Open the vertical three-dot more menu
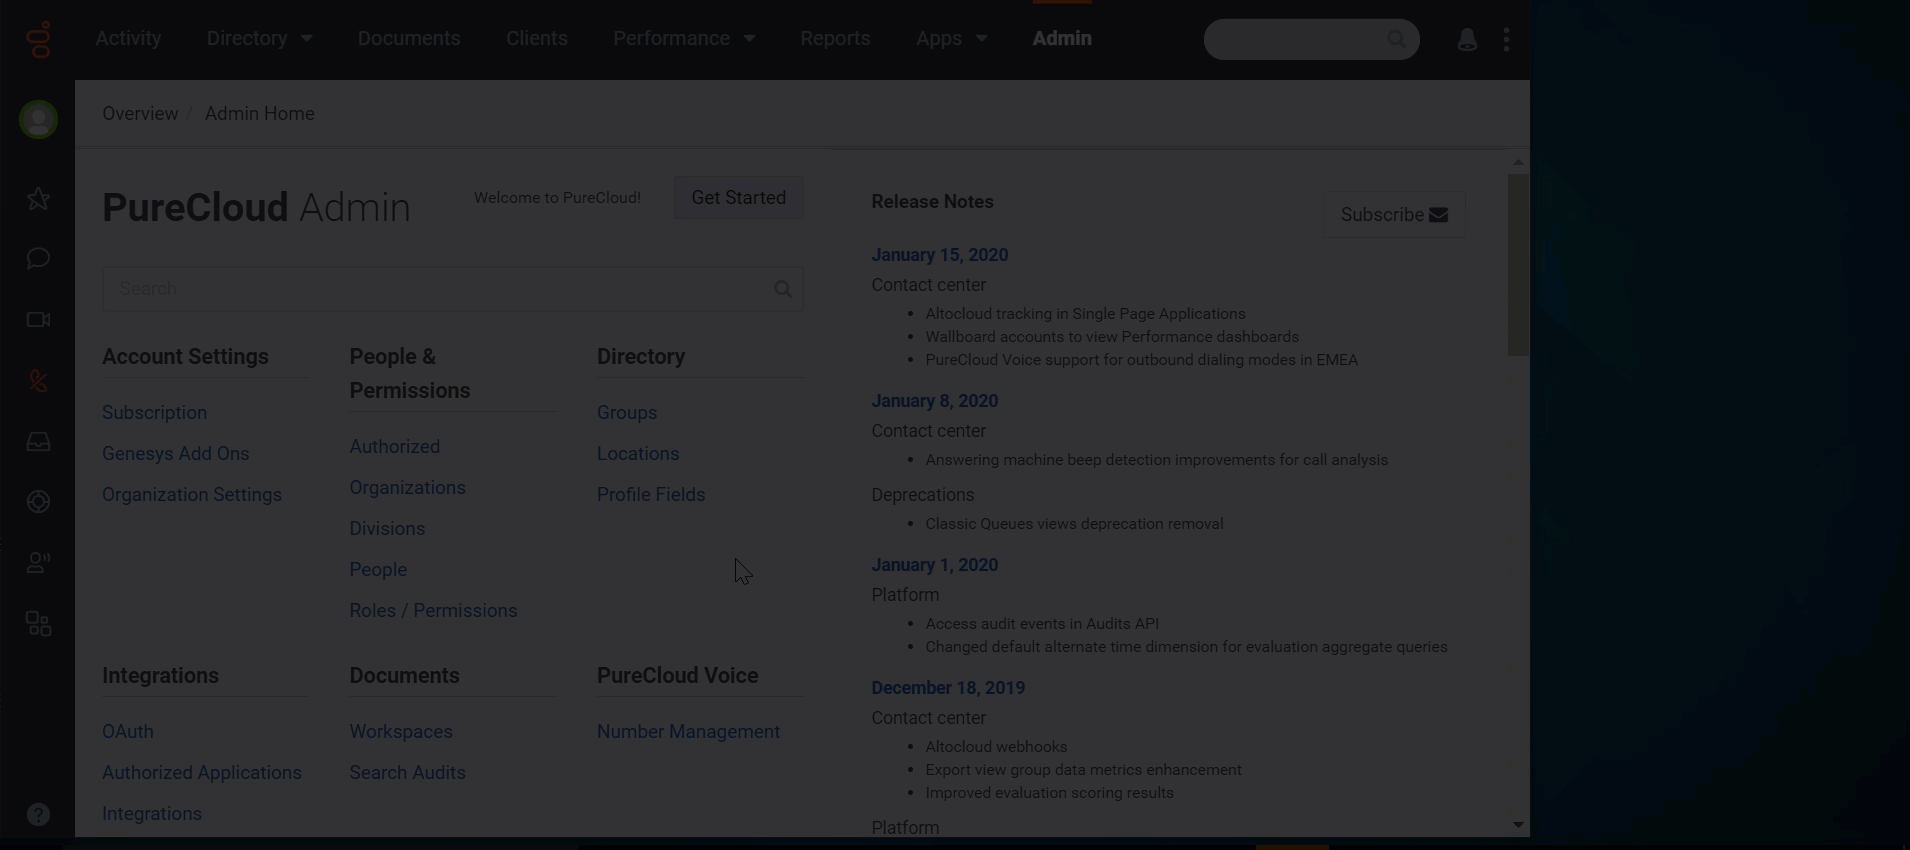Image resolution: width=1910 pixels, height=850 pixels. pyautogui.click(x=1506, y=39)
